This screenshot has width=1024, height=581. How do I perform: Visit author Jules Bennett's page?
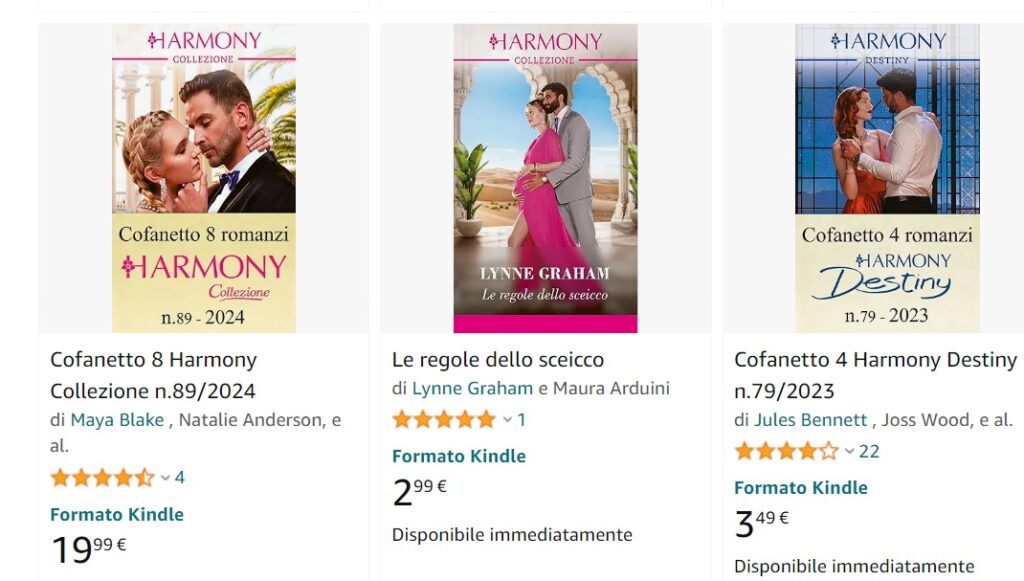coord(810,420)
